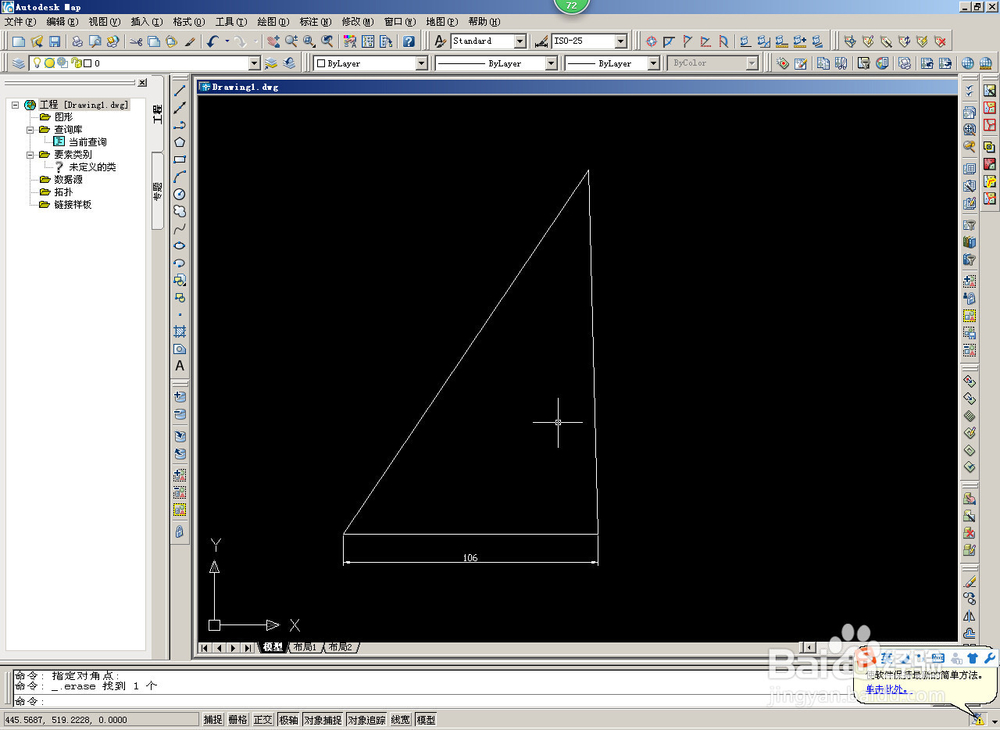Toggle 对象追踪 object tracking
Screen dimensions: 1000x730
pyautogui.click(x=367, y=720)
